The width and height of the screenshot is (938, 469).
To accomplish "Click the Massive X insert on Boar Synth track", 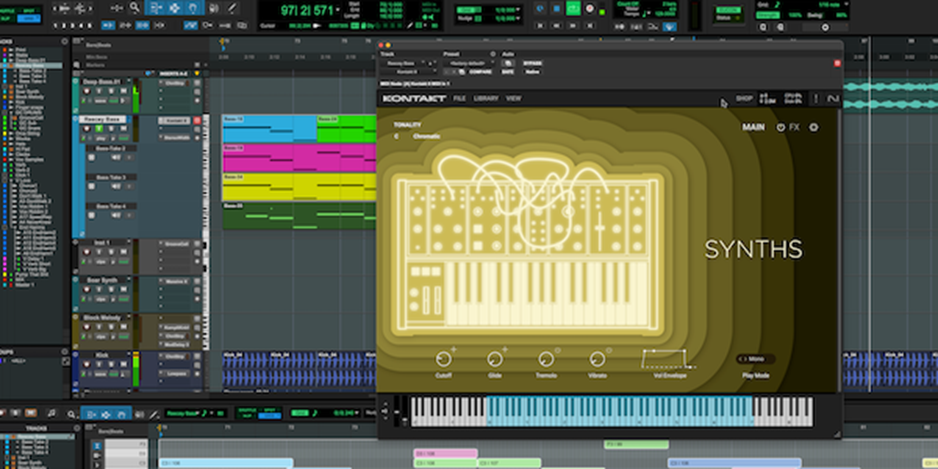I will click(x=175, y=281).
